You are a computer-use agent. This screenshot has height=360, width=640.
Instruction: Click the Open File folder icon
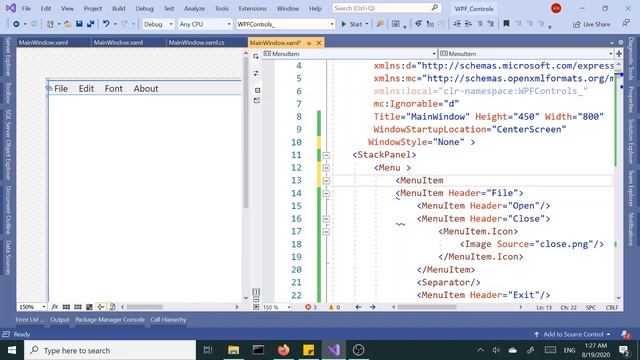[x=68, y=24]
